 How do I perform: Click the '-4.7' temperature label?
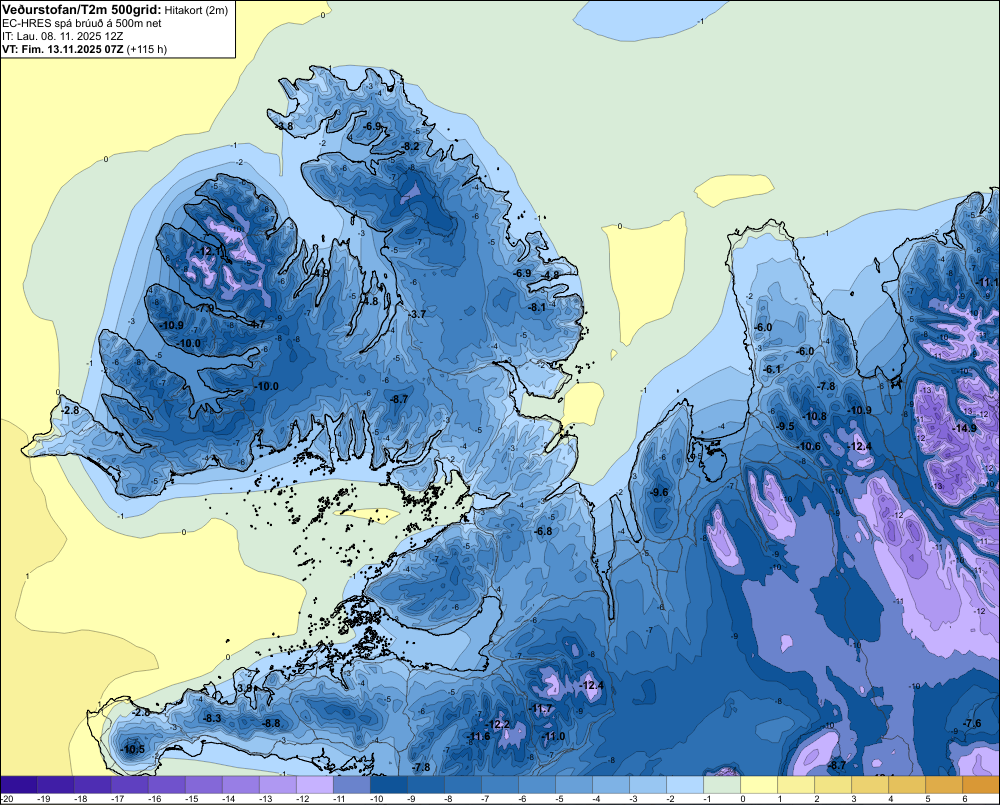pos(256,324)
